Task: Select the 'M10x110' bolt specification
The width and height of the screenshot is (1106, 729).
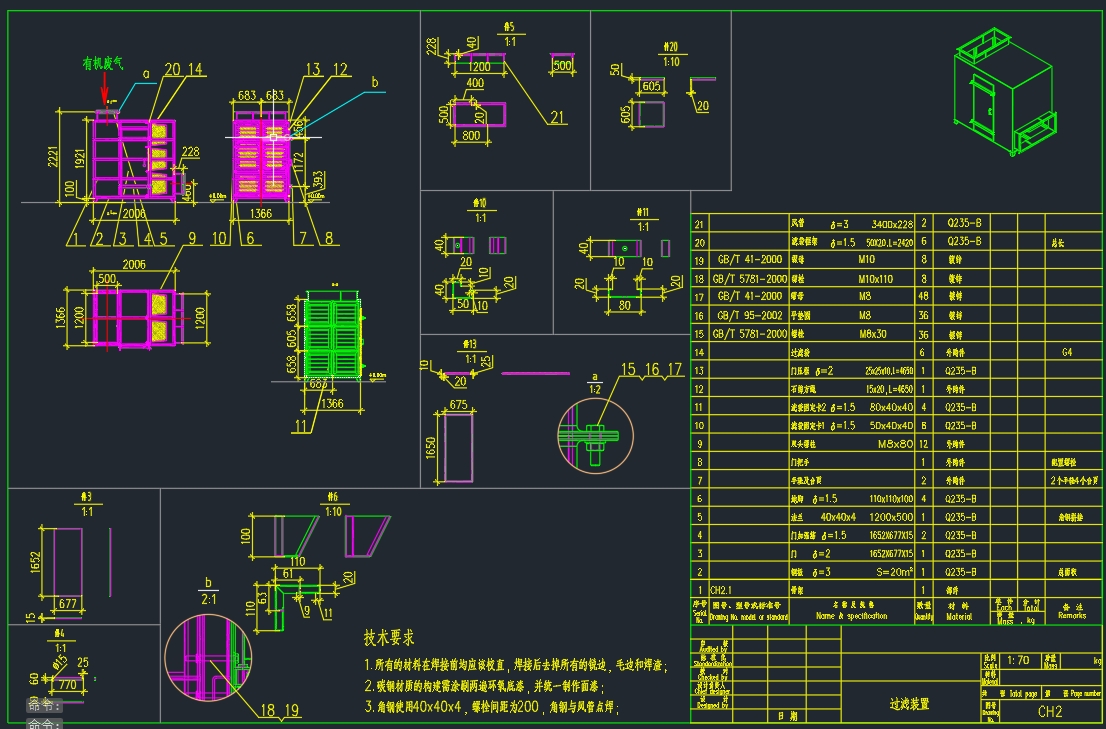Action: (x=875, y=278)
